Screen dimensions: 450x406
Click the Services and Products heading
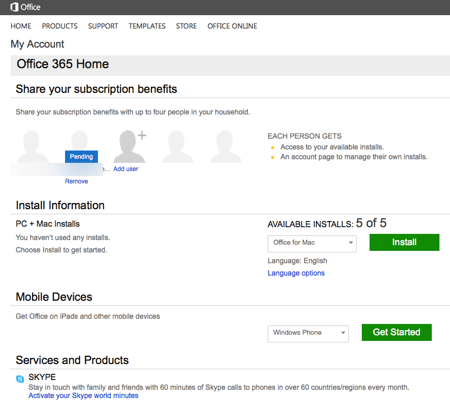click(72, 360)
